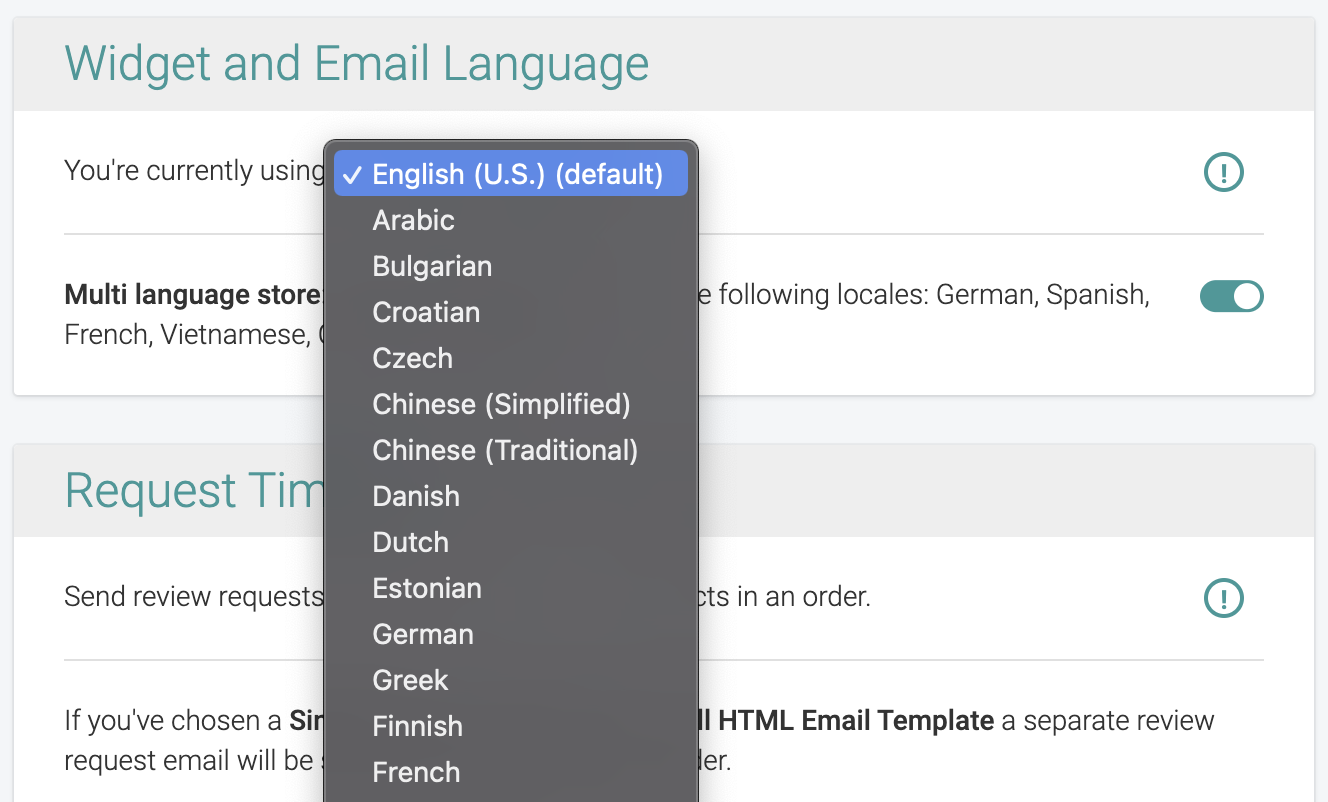Select French as the widget language
The image size is (1328, 802).
pyautogui.click(x=416, y=772)
